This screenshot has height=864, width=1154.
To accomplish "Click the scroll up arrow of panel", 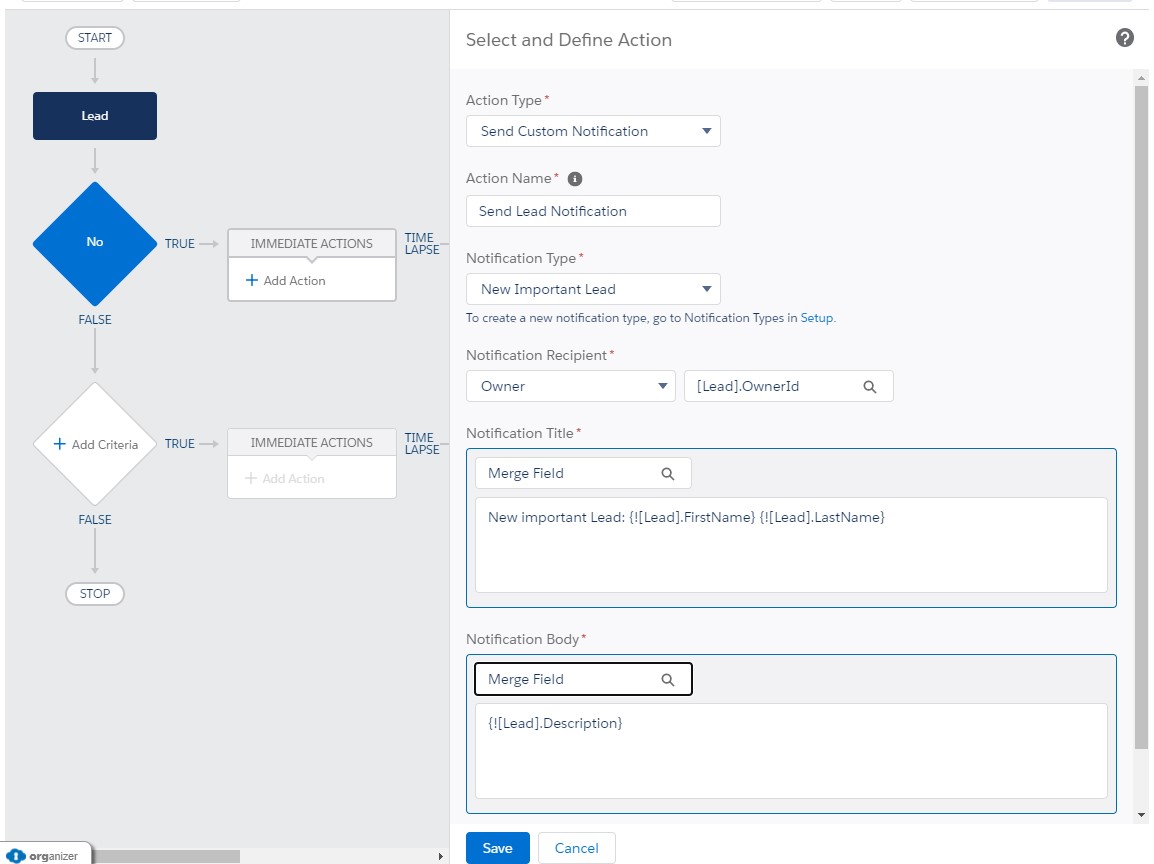I will (1141, 77).
